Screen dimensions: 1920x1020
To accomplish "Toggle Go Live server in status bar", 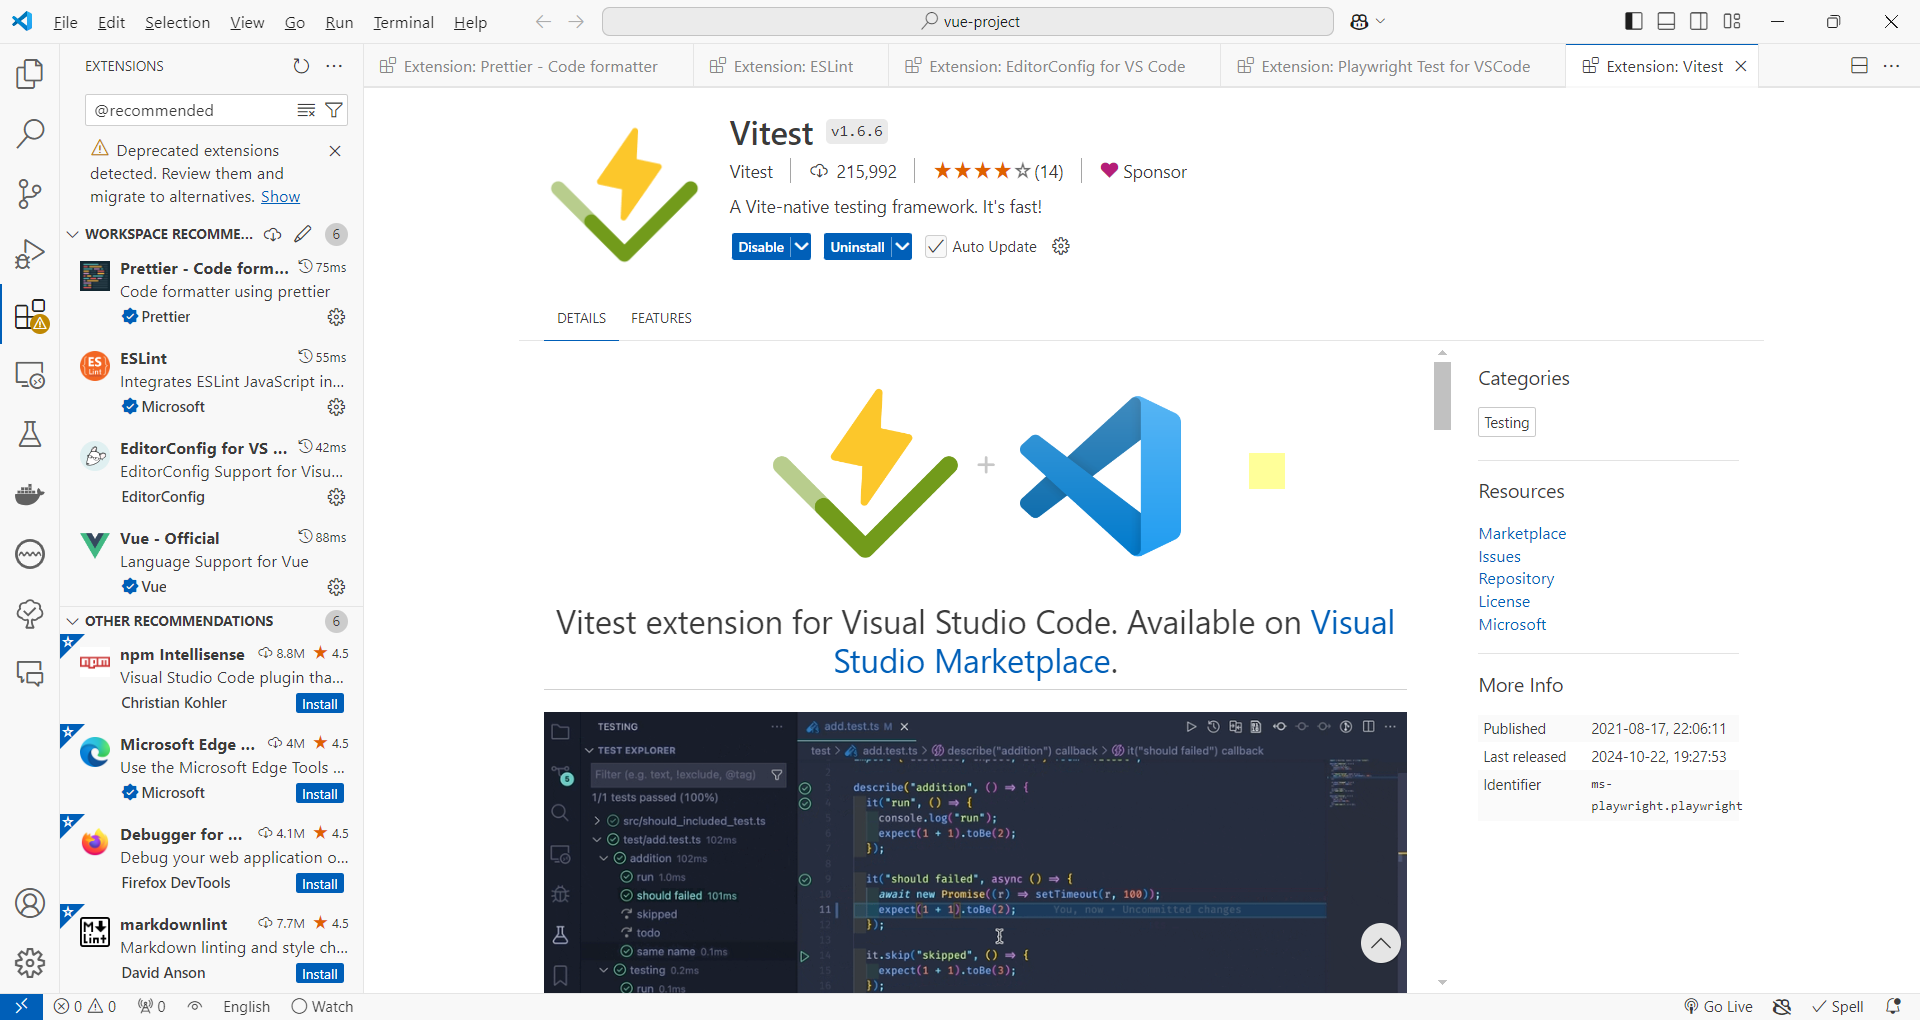I will pyautogui.click(x=1718, y=1007).
